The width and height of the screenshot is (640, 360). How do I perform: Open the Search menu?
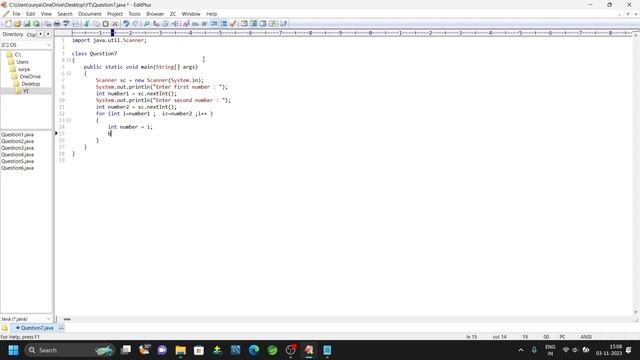click(64, 14)
